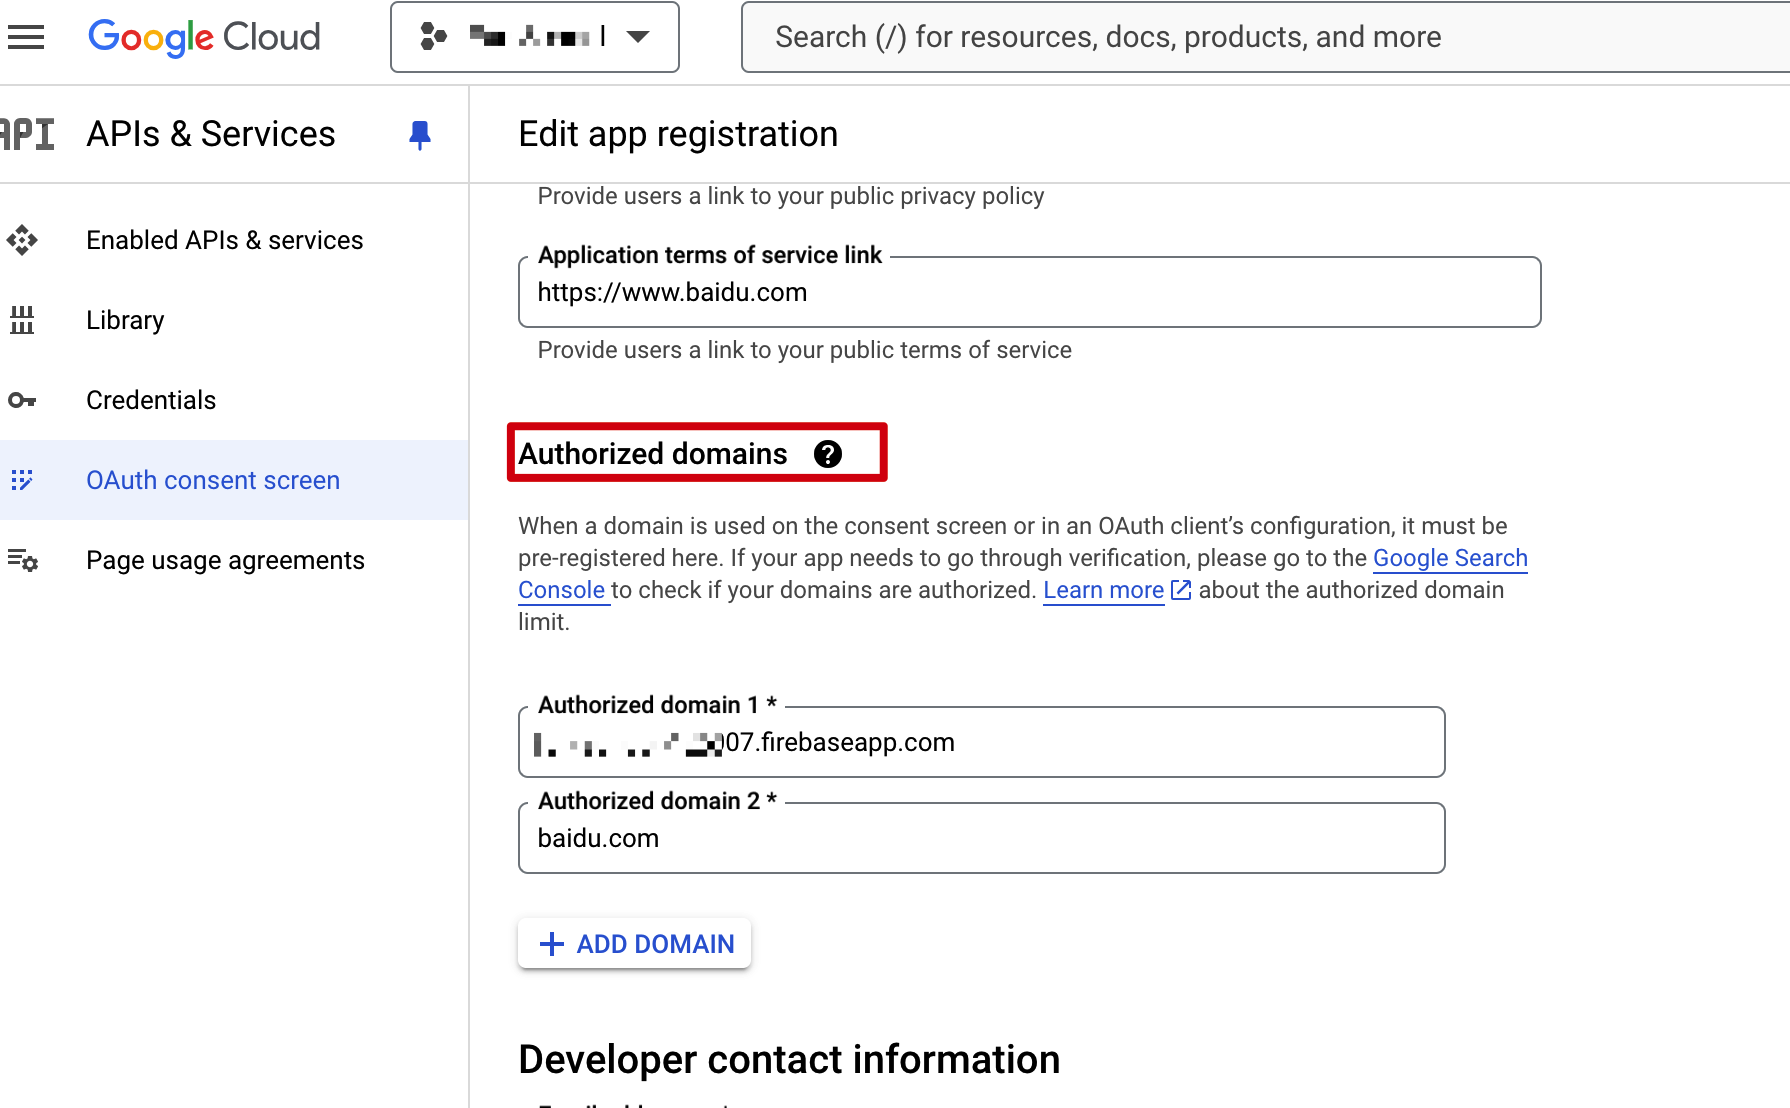
Task: Click the Enabled APIs & services icon
Action: (x=22, y=240)
